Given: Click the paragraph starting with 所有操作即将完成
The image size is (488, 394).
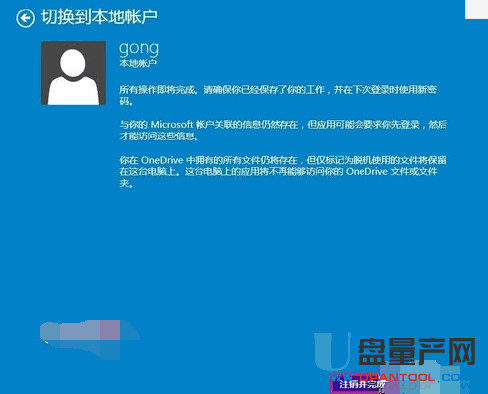Looking at the screenshot, I should coord(278,95).
